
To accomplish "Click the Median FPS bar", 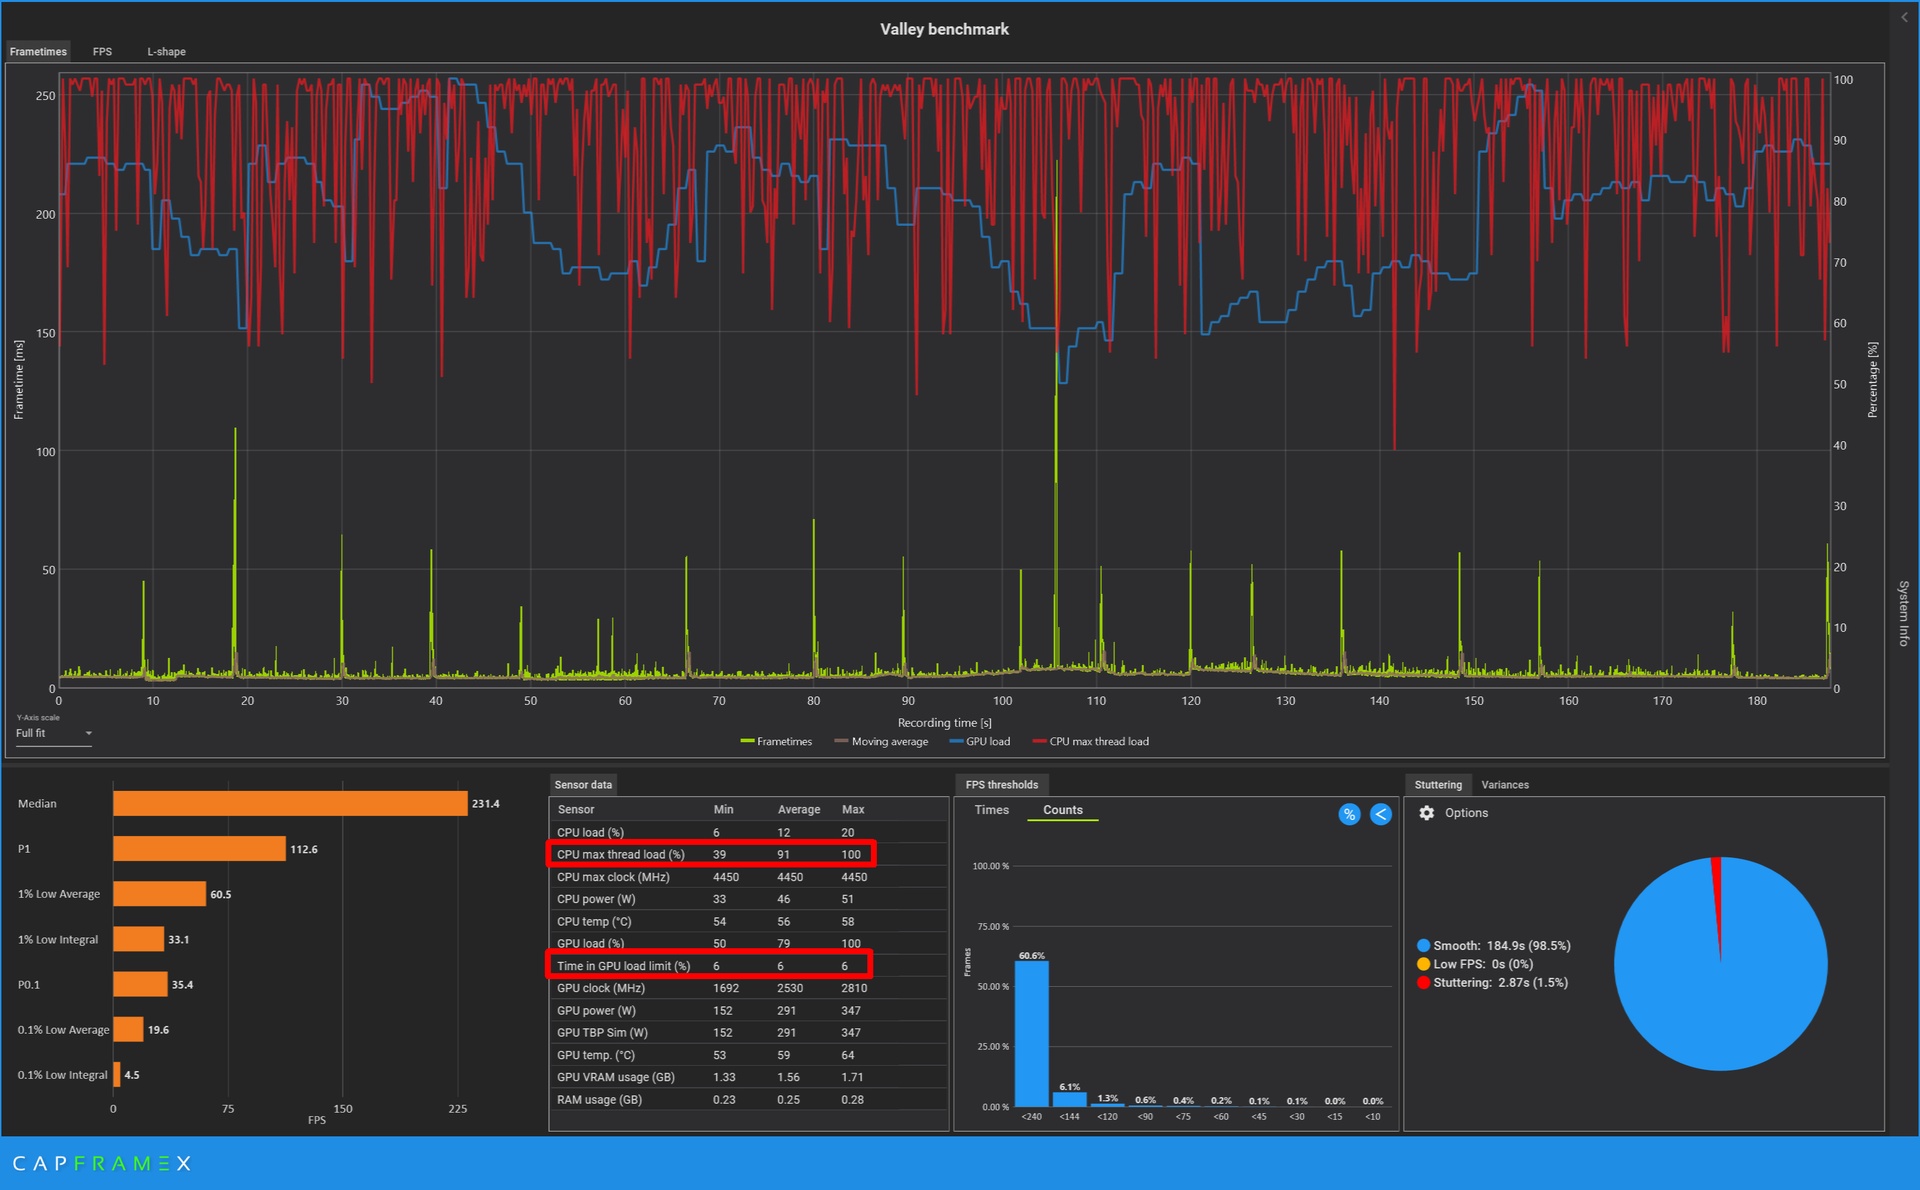I will (290, 803).
